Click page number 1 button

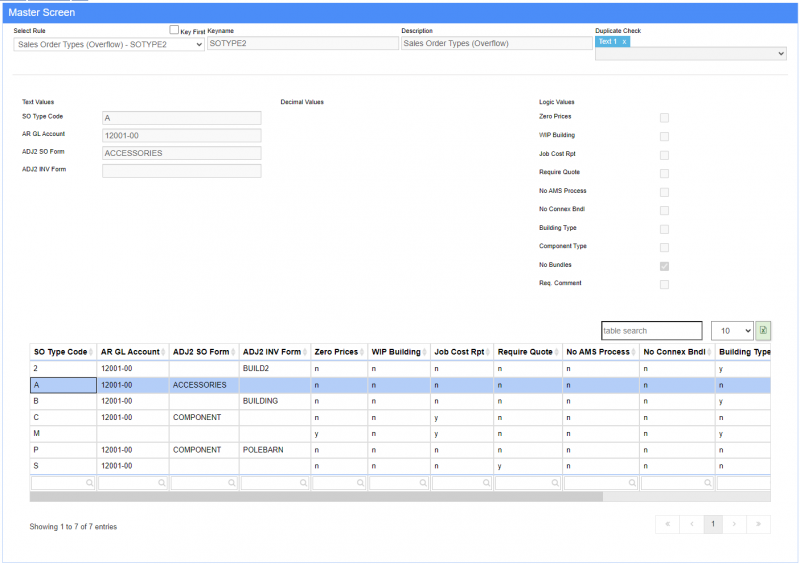click(x=713, y=524)
